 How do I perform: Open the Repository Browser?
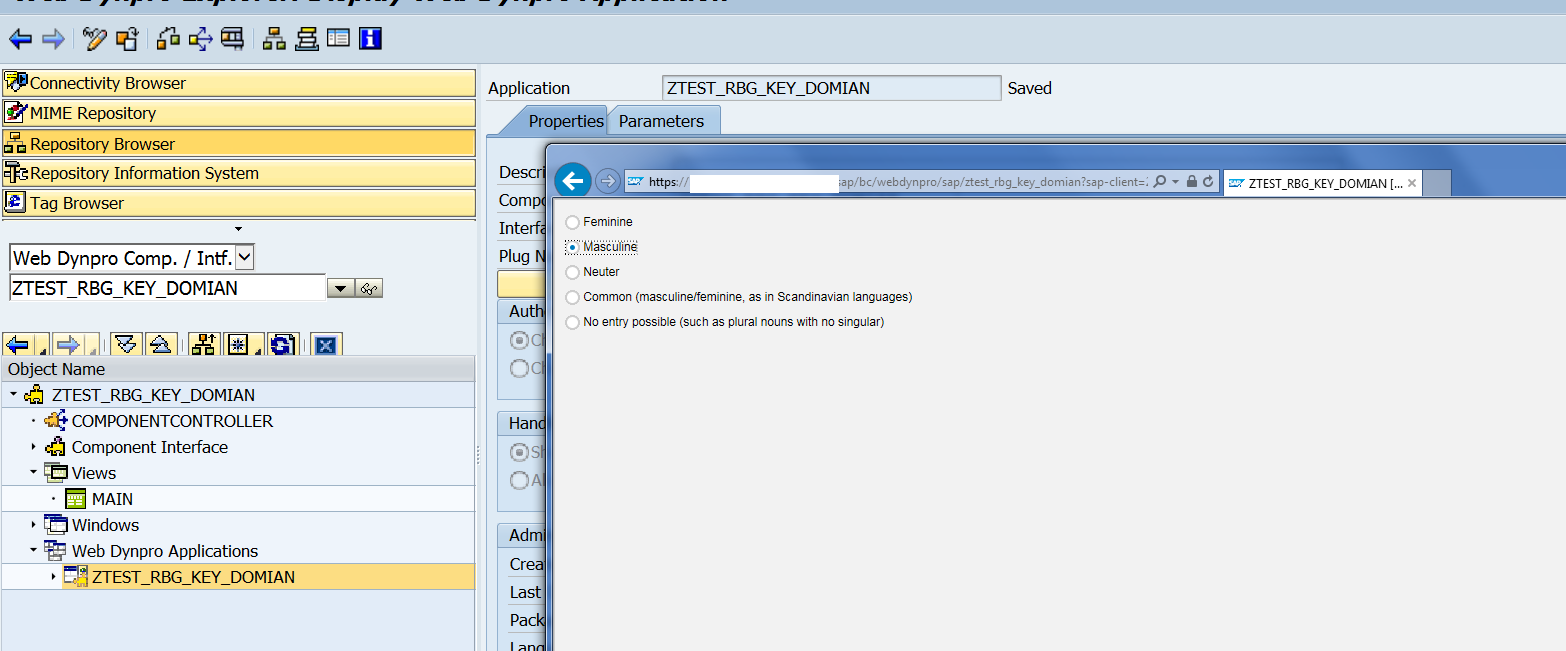click(x=239, y=143)
